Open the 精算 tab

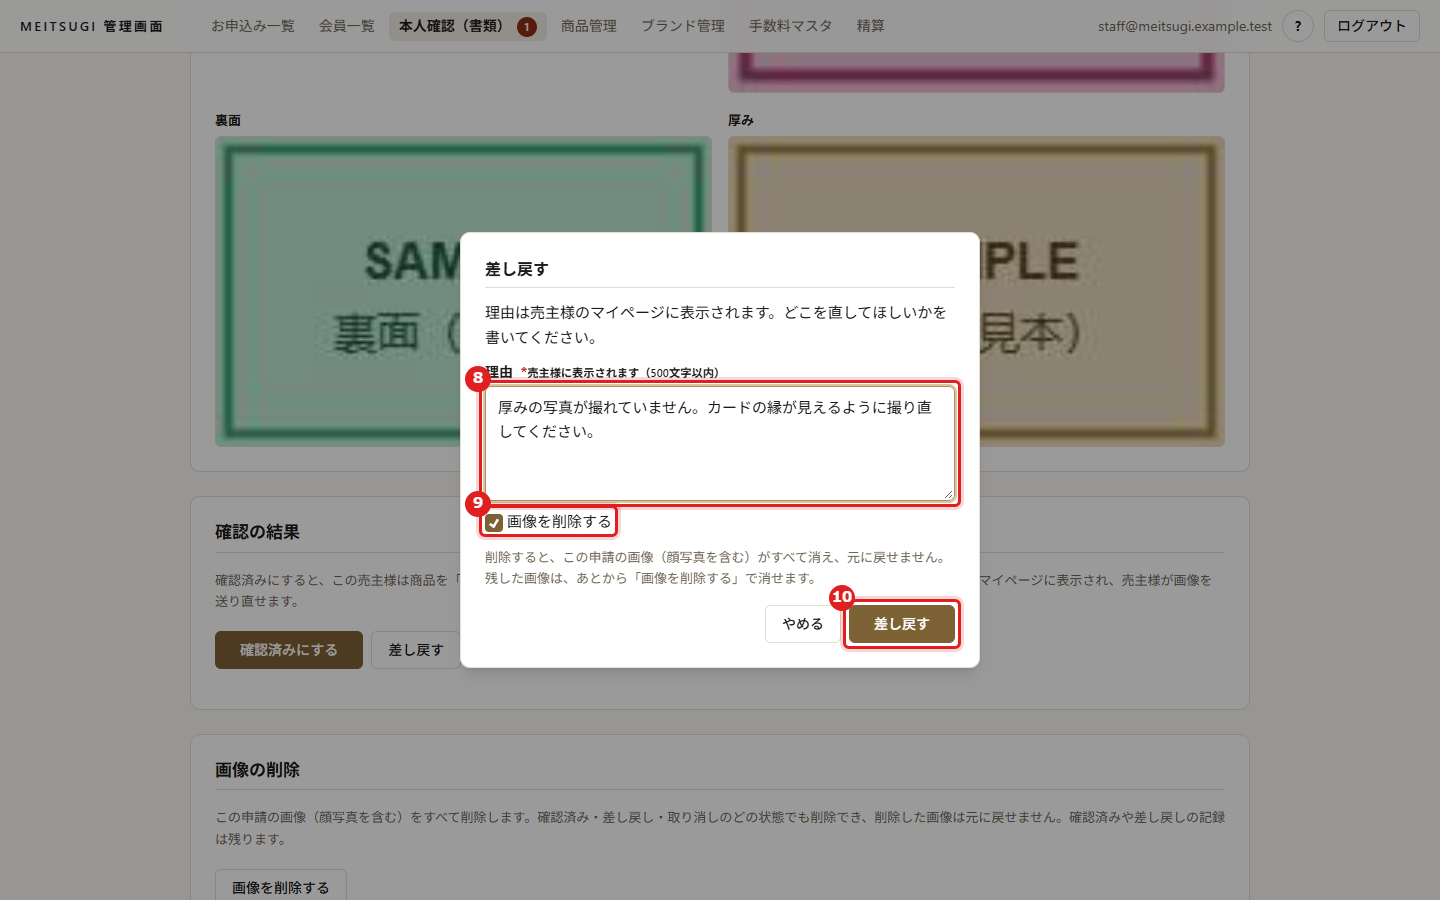click(x=871, y=26)
